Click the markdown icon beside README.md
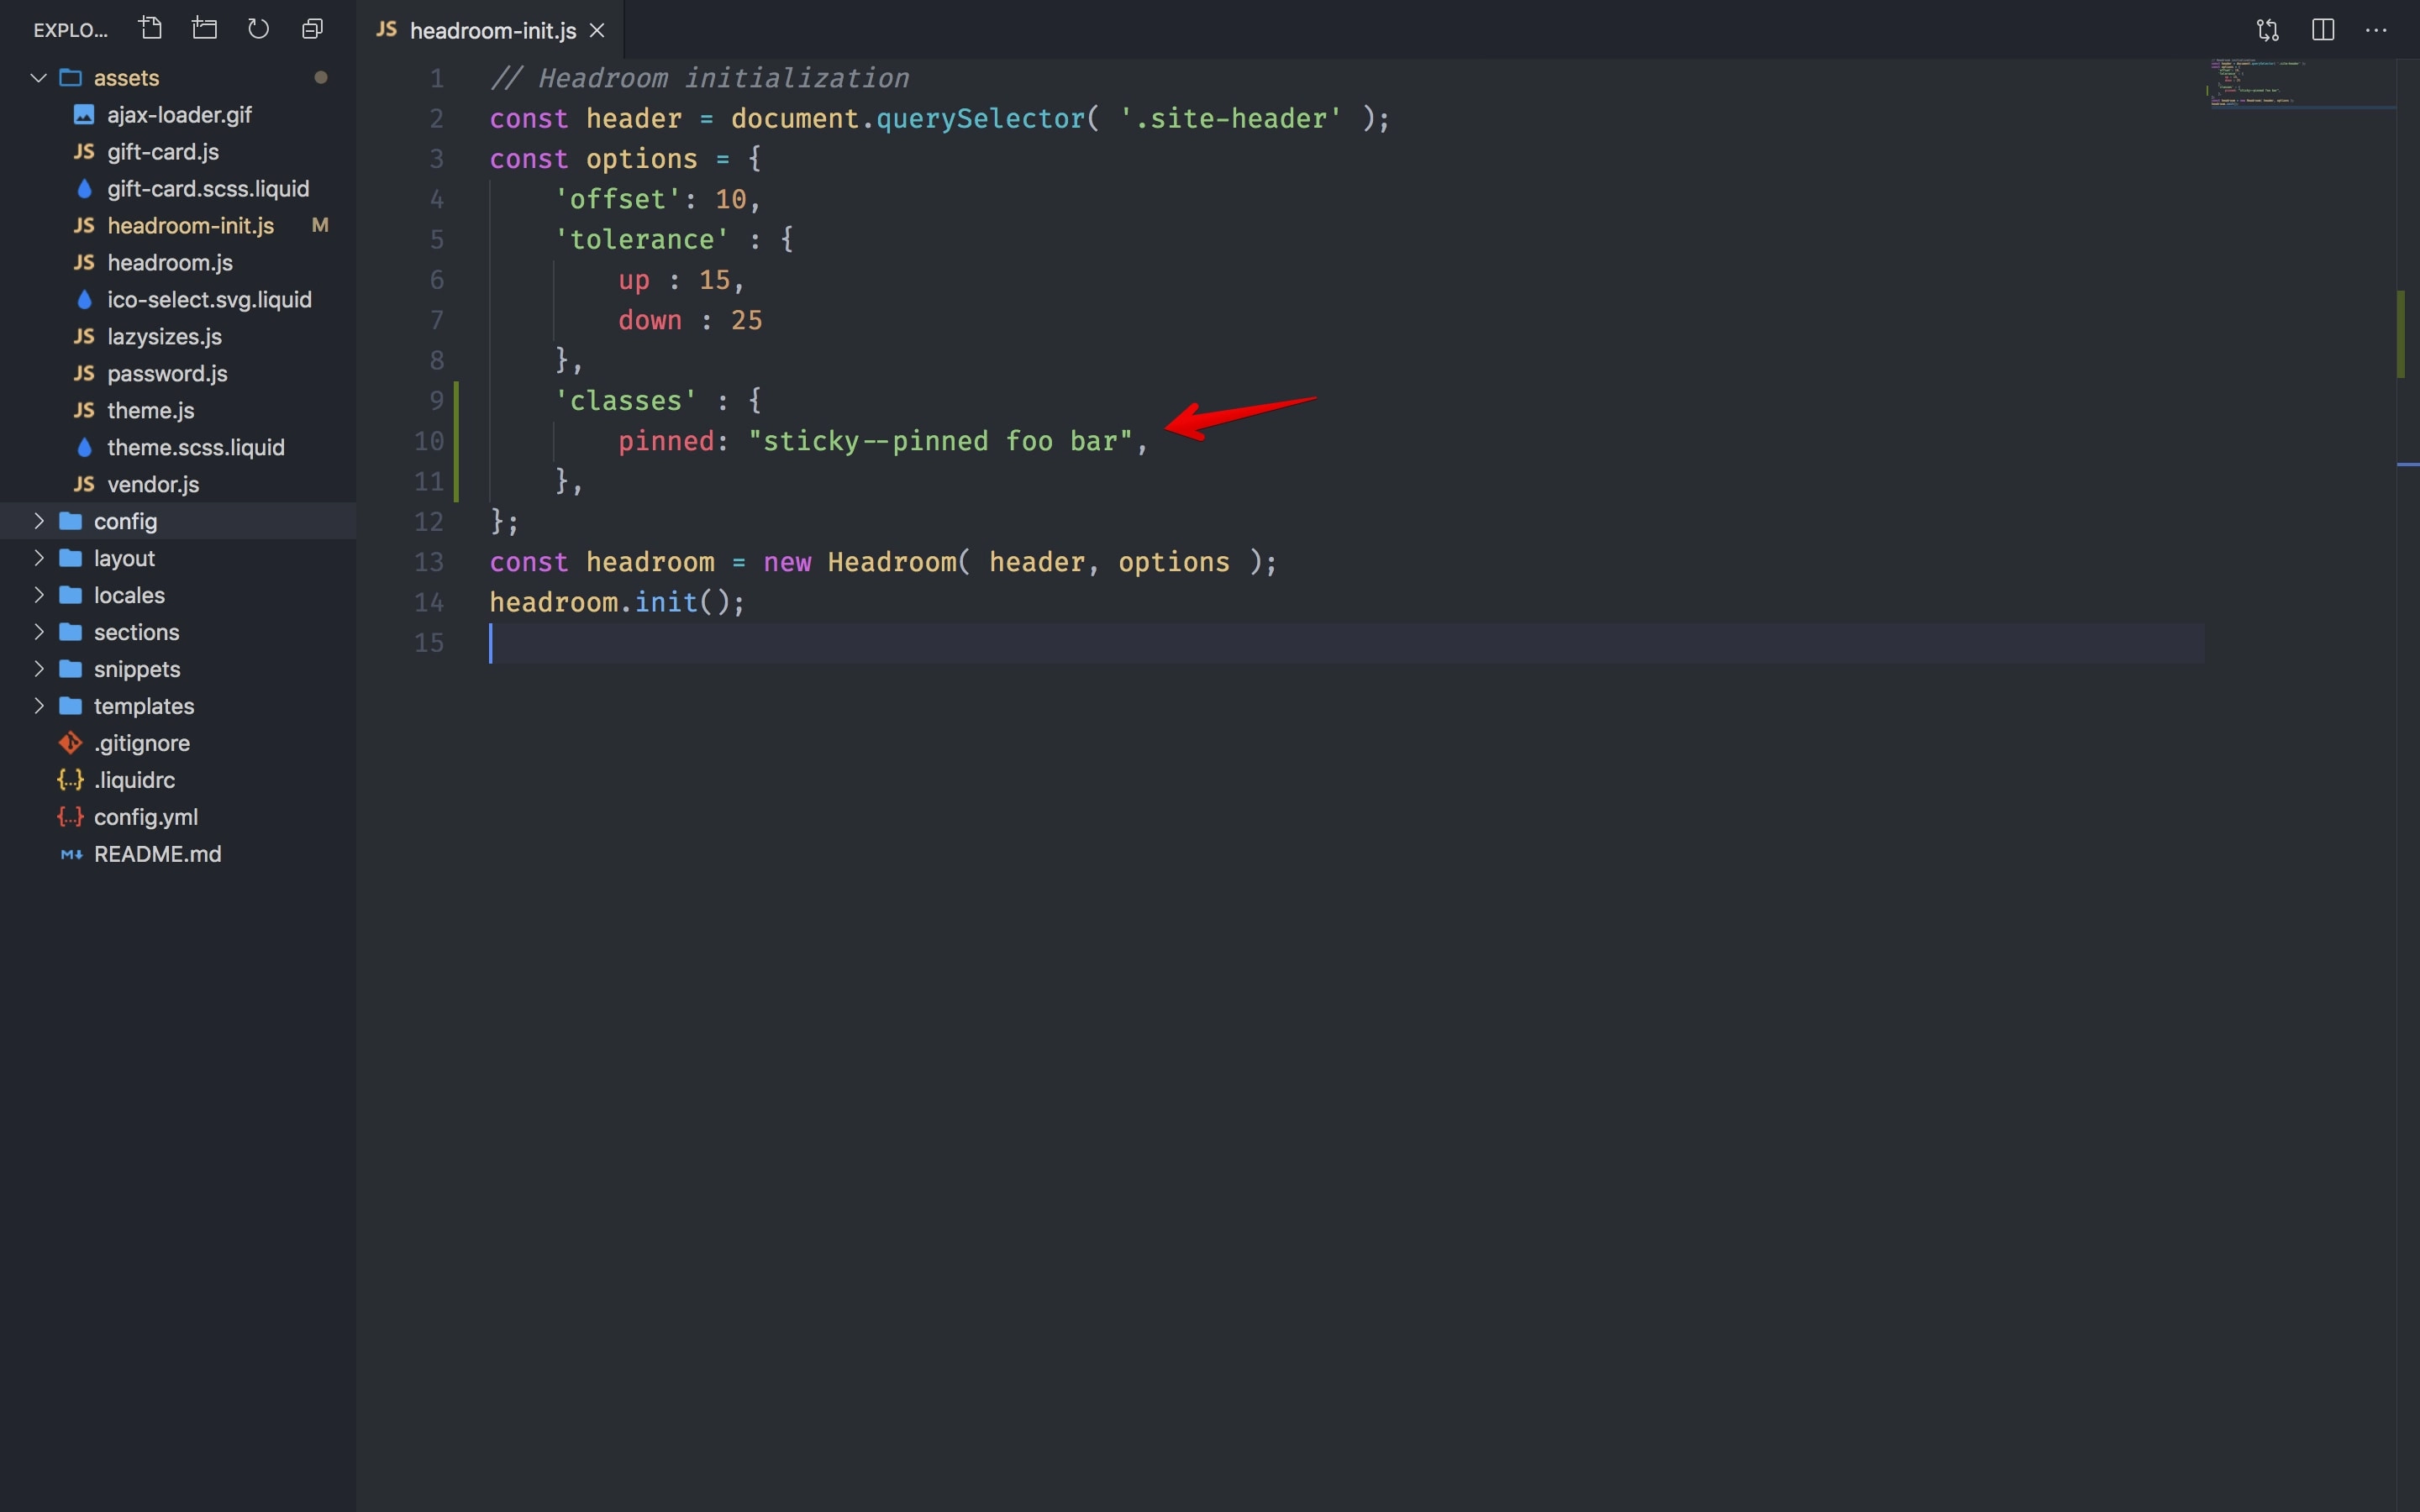Viewport: 2420px width, 1512px height. tap(71, 855)
